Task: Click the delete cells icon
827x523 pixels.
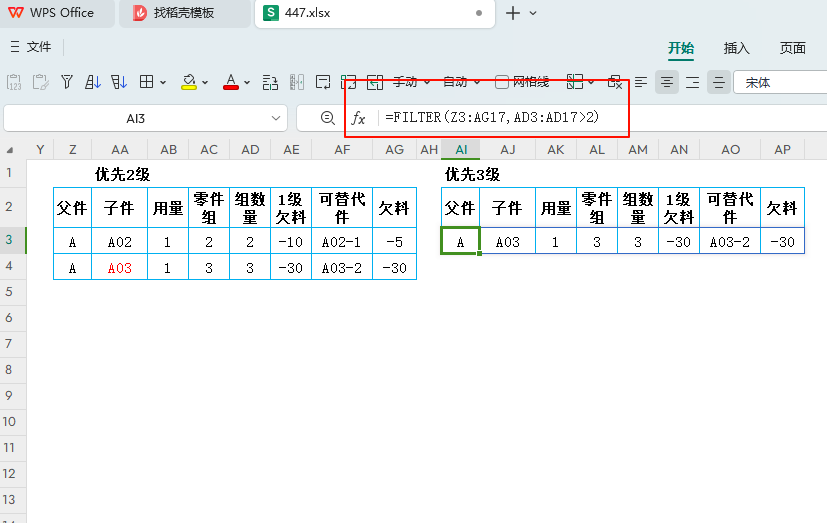Action: tap(614, 82)
